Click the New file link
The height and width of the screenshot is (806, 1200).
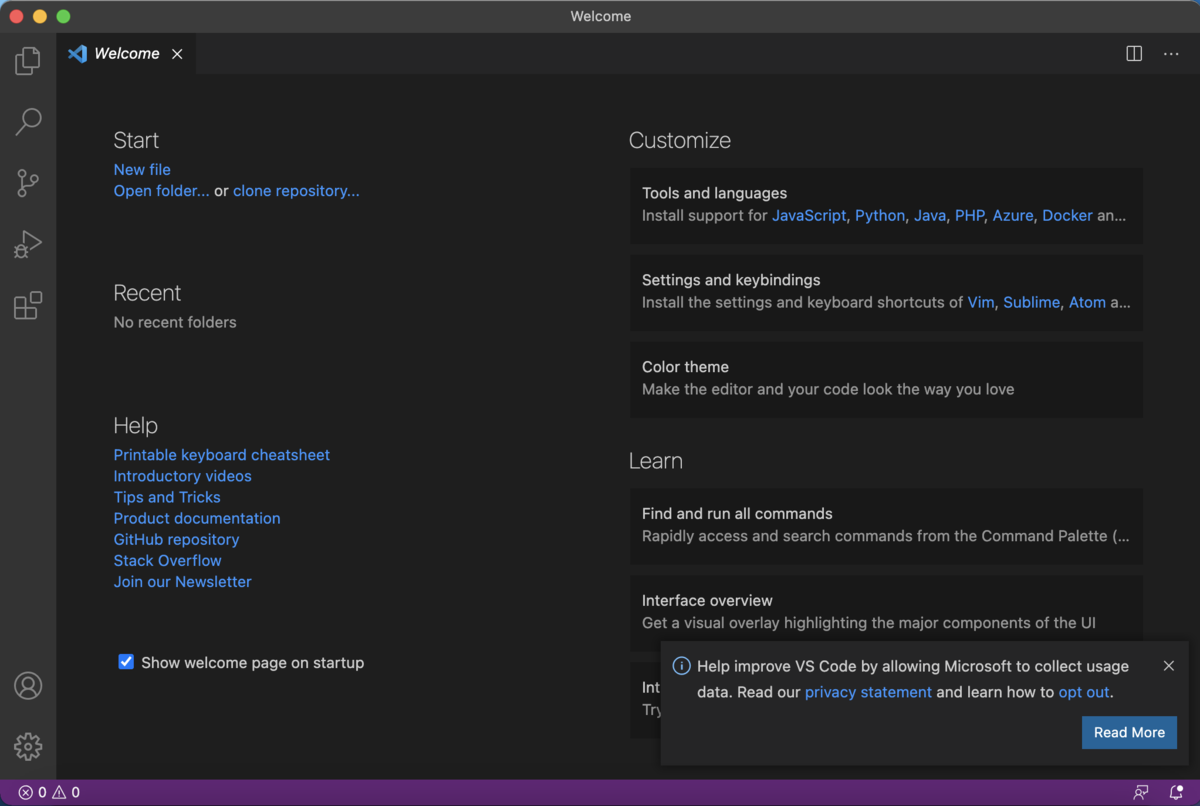[142, 170]
